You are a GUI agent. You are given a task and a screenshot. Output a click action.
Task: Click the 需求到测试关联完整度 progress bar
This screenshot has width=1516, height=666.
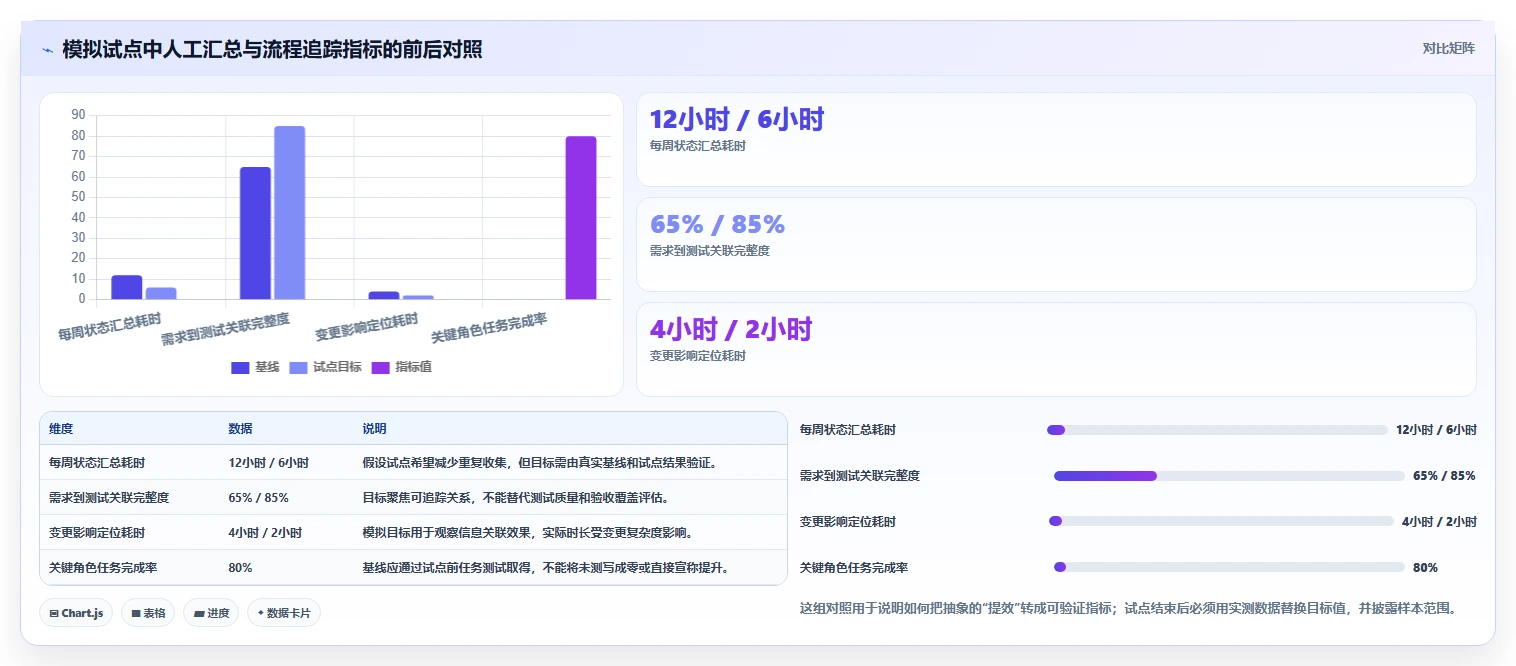pos(1229,476)
